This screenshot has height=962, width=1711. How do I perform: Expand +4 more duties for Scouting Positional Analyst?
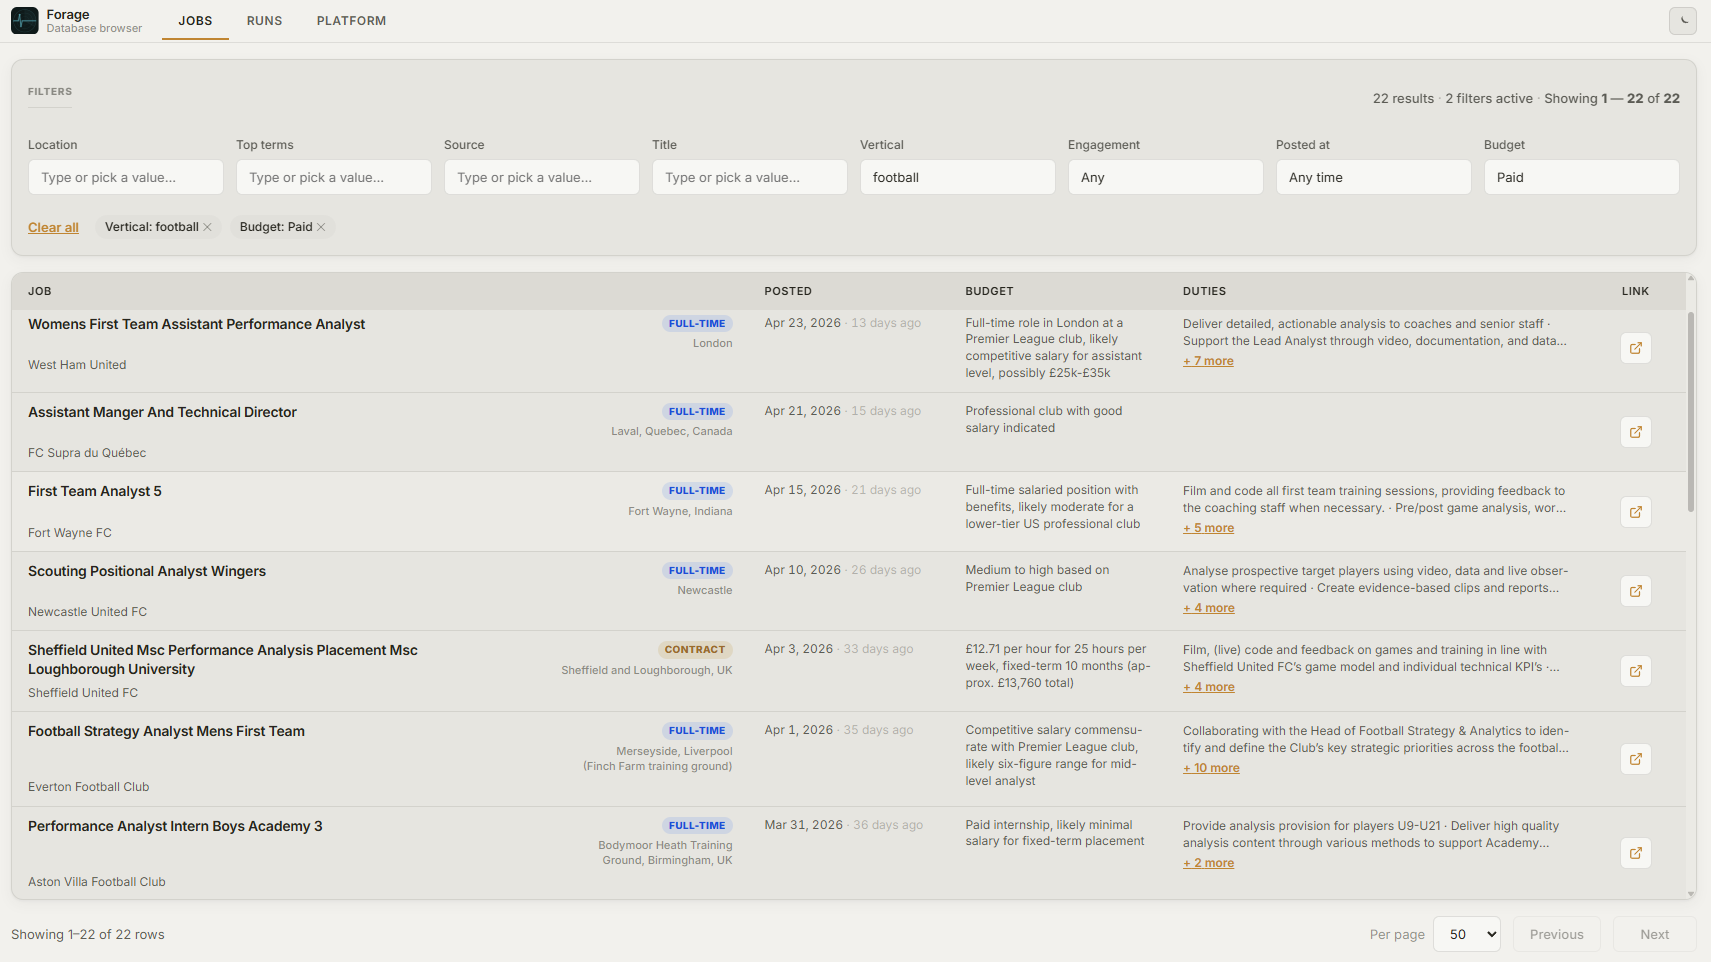pyautogui.click(x=1208, y=608)
